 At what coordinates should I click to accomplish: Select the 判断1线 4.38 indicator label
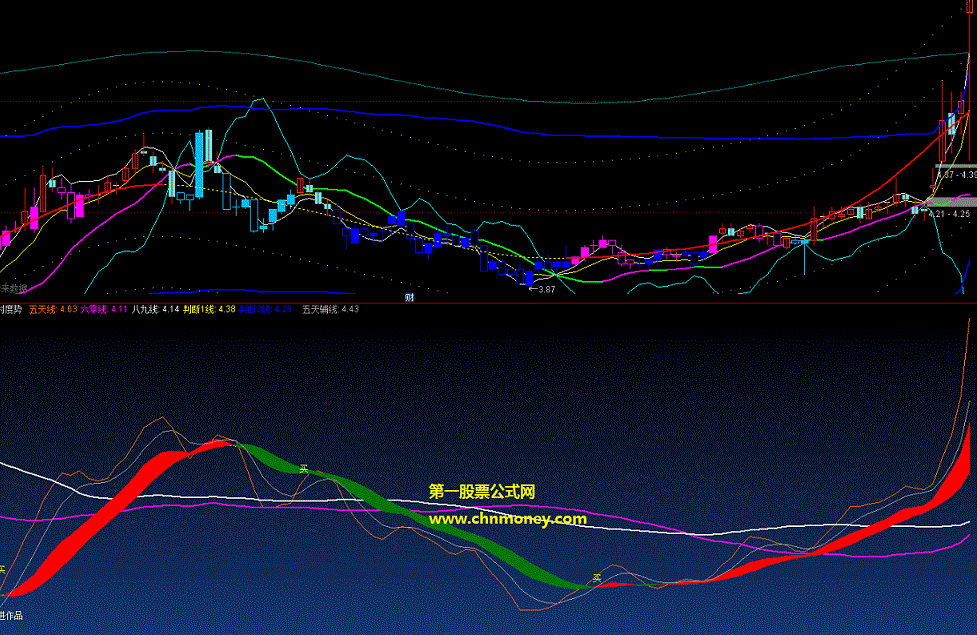coord(209,309)
